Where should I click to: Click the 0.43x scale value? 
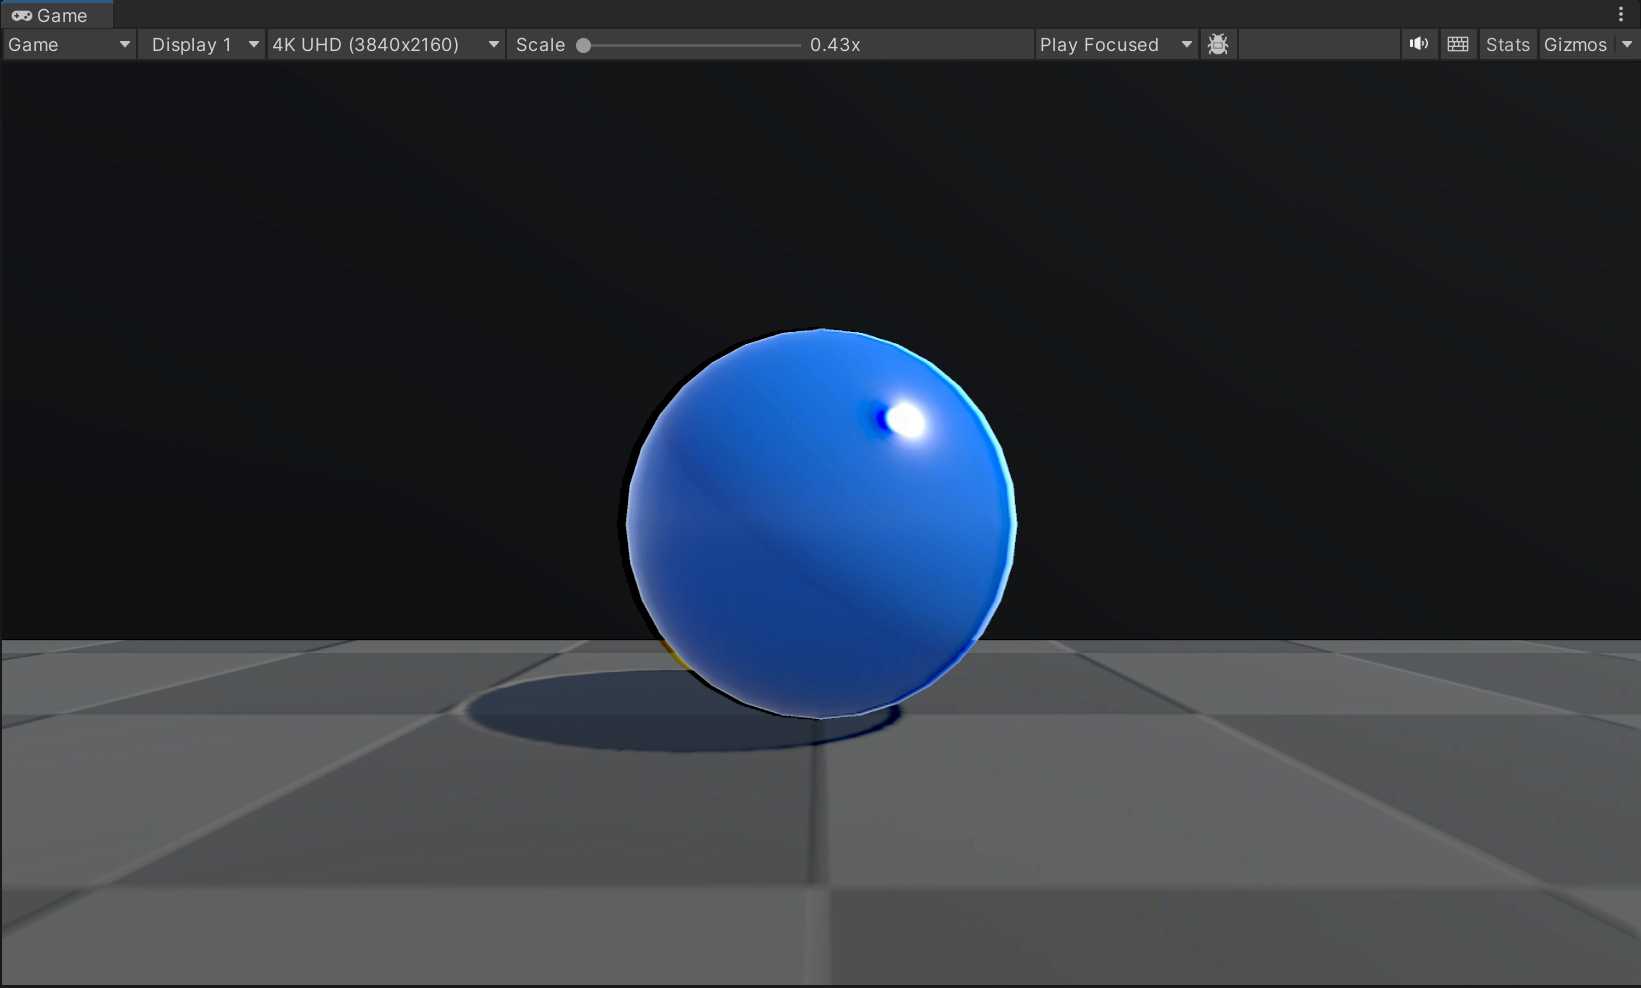pos(835,45)
